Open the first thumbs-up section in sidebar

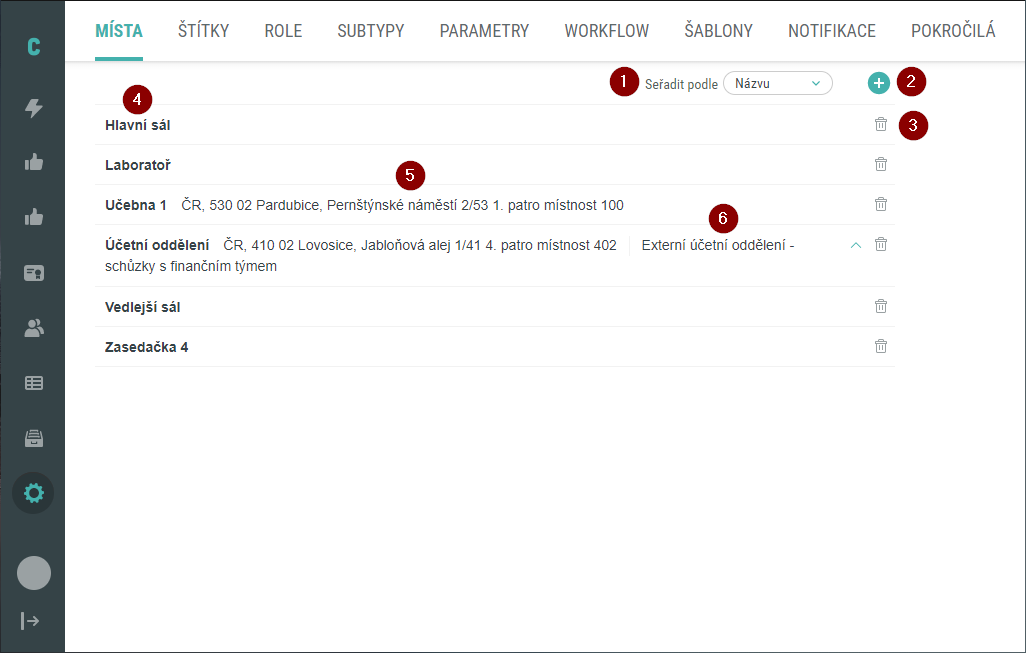tap(33, 163)
